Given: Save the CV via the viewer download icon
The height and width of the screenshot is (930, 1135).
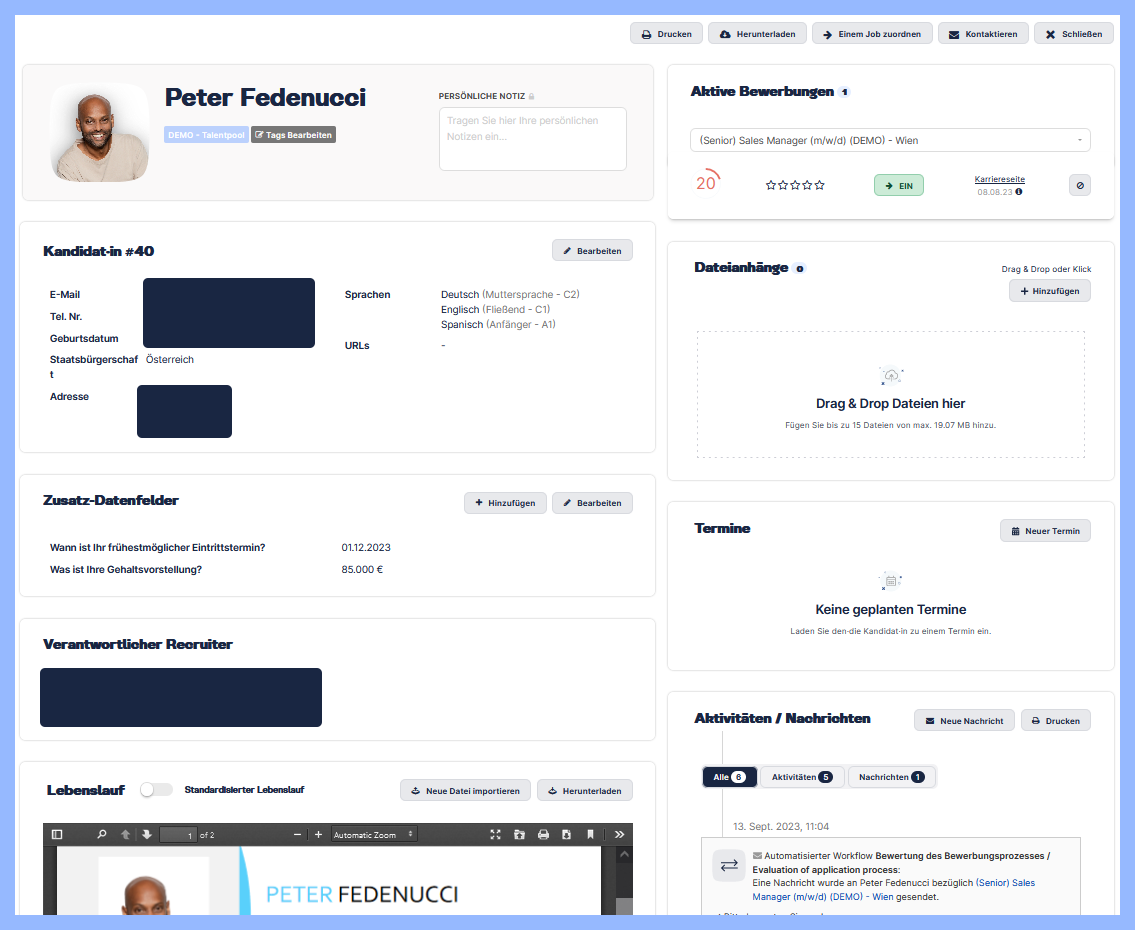Looking at the screenshot, I should tap(566, 834).
